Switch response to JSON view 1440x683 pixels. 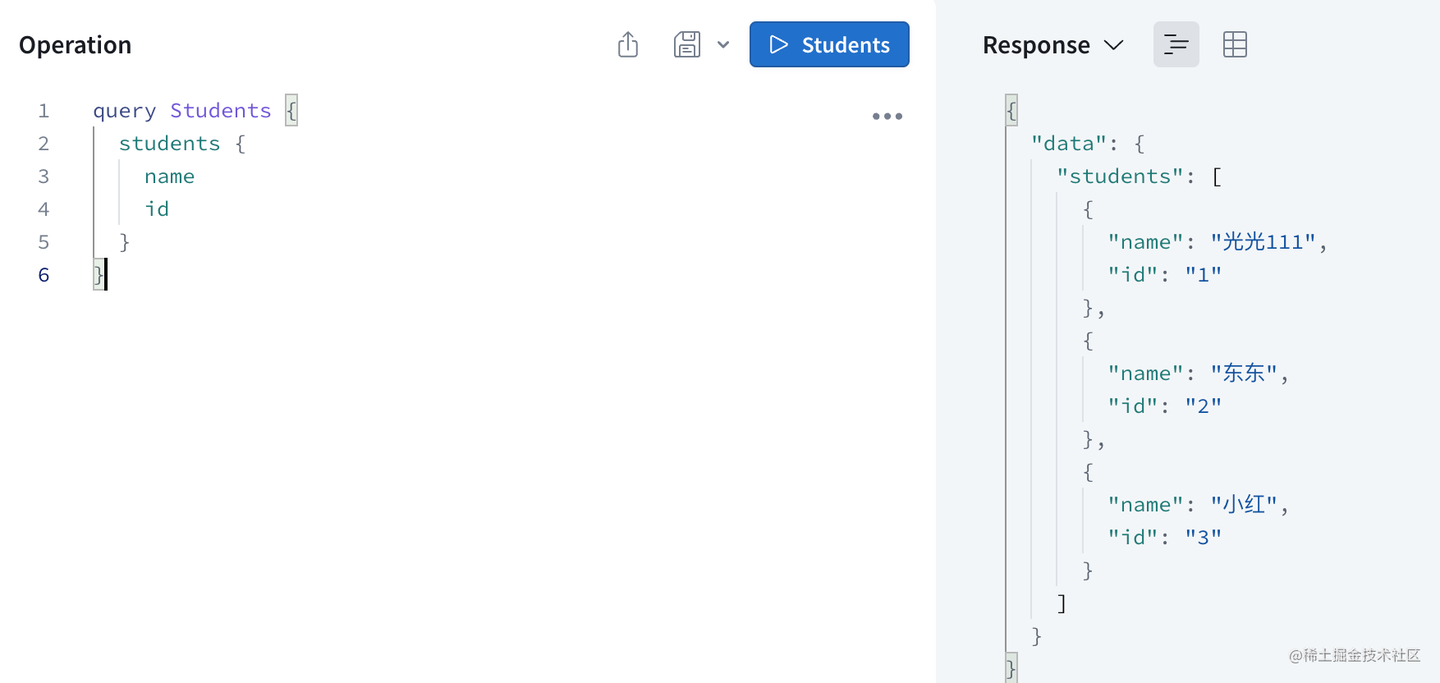(1176, 45)
